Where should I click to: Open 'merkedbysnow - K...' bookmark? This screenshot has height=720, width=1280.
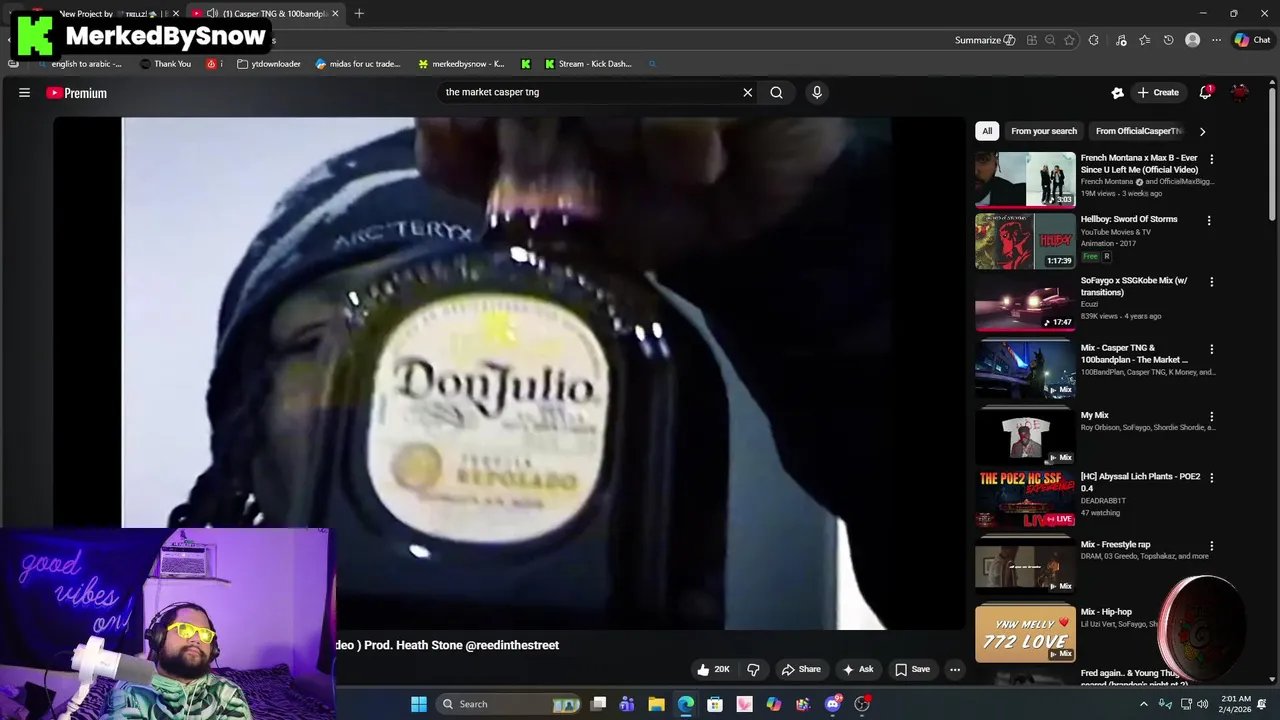461,64
